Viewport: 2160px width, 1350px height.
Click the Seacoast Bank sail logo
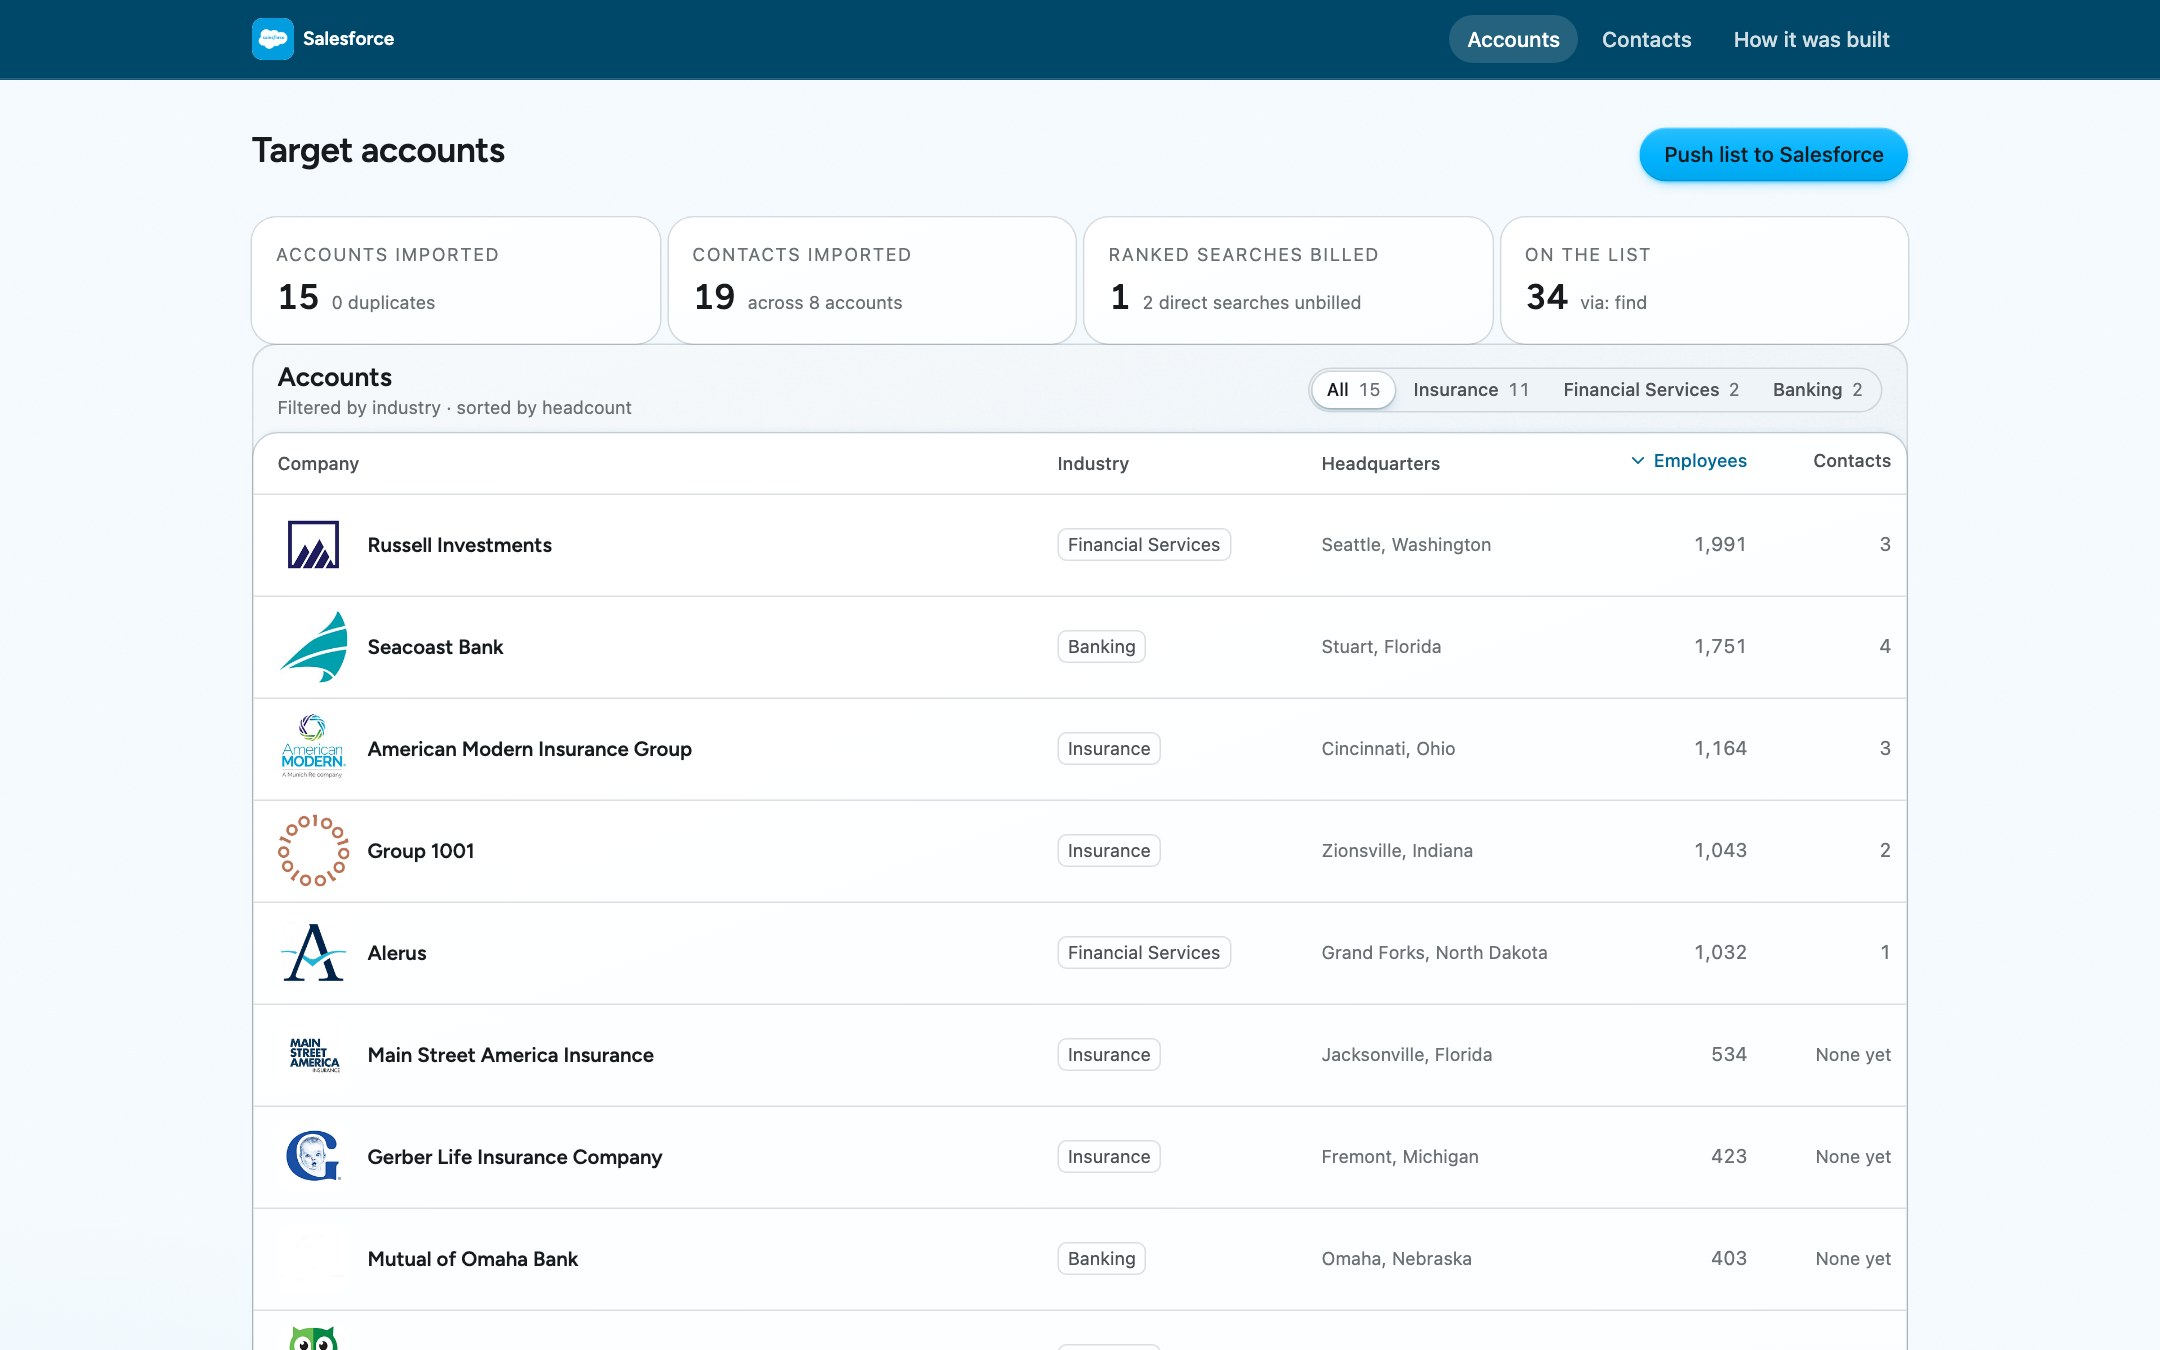point(313,647)
